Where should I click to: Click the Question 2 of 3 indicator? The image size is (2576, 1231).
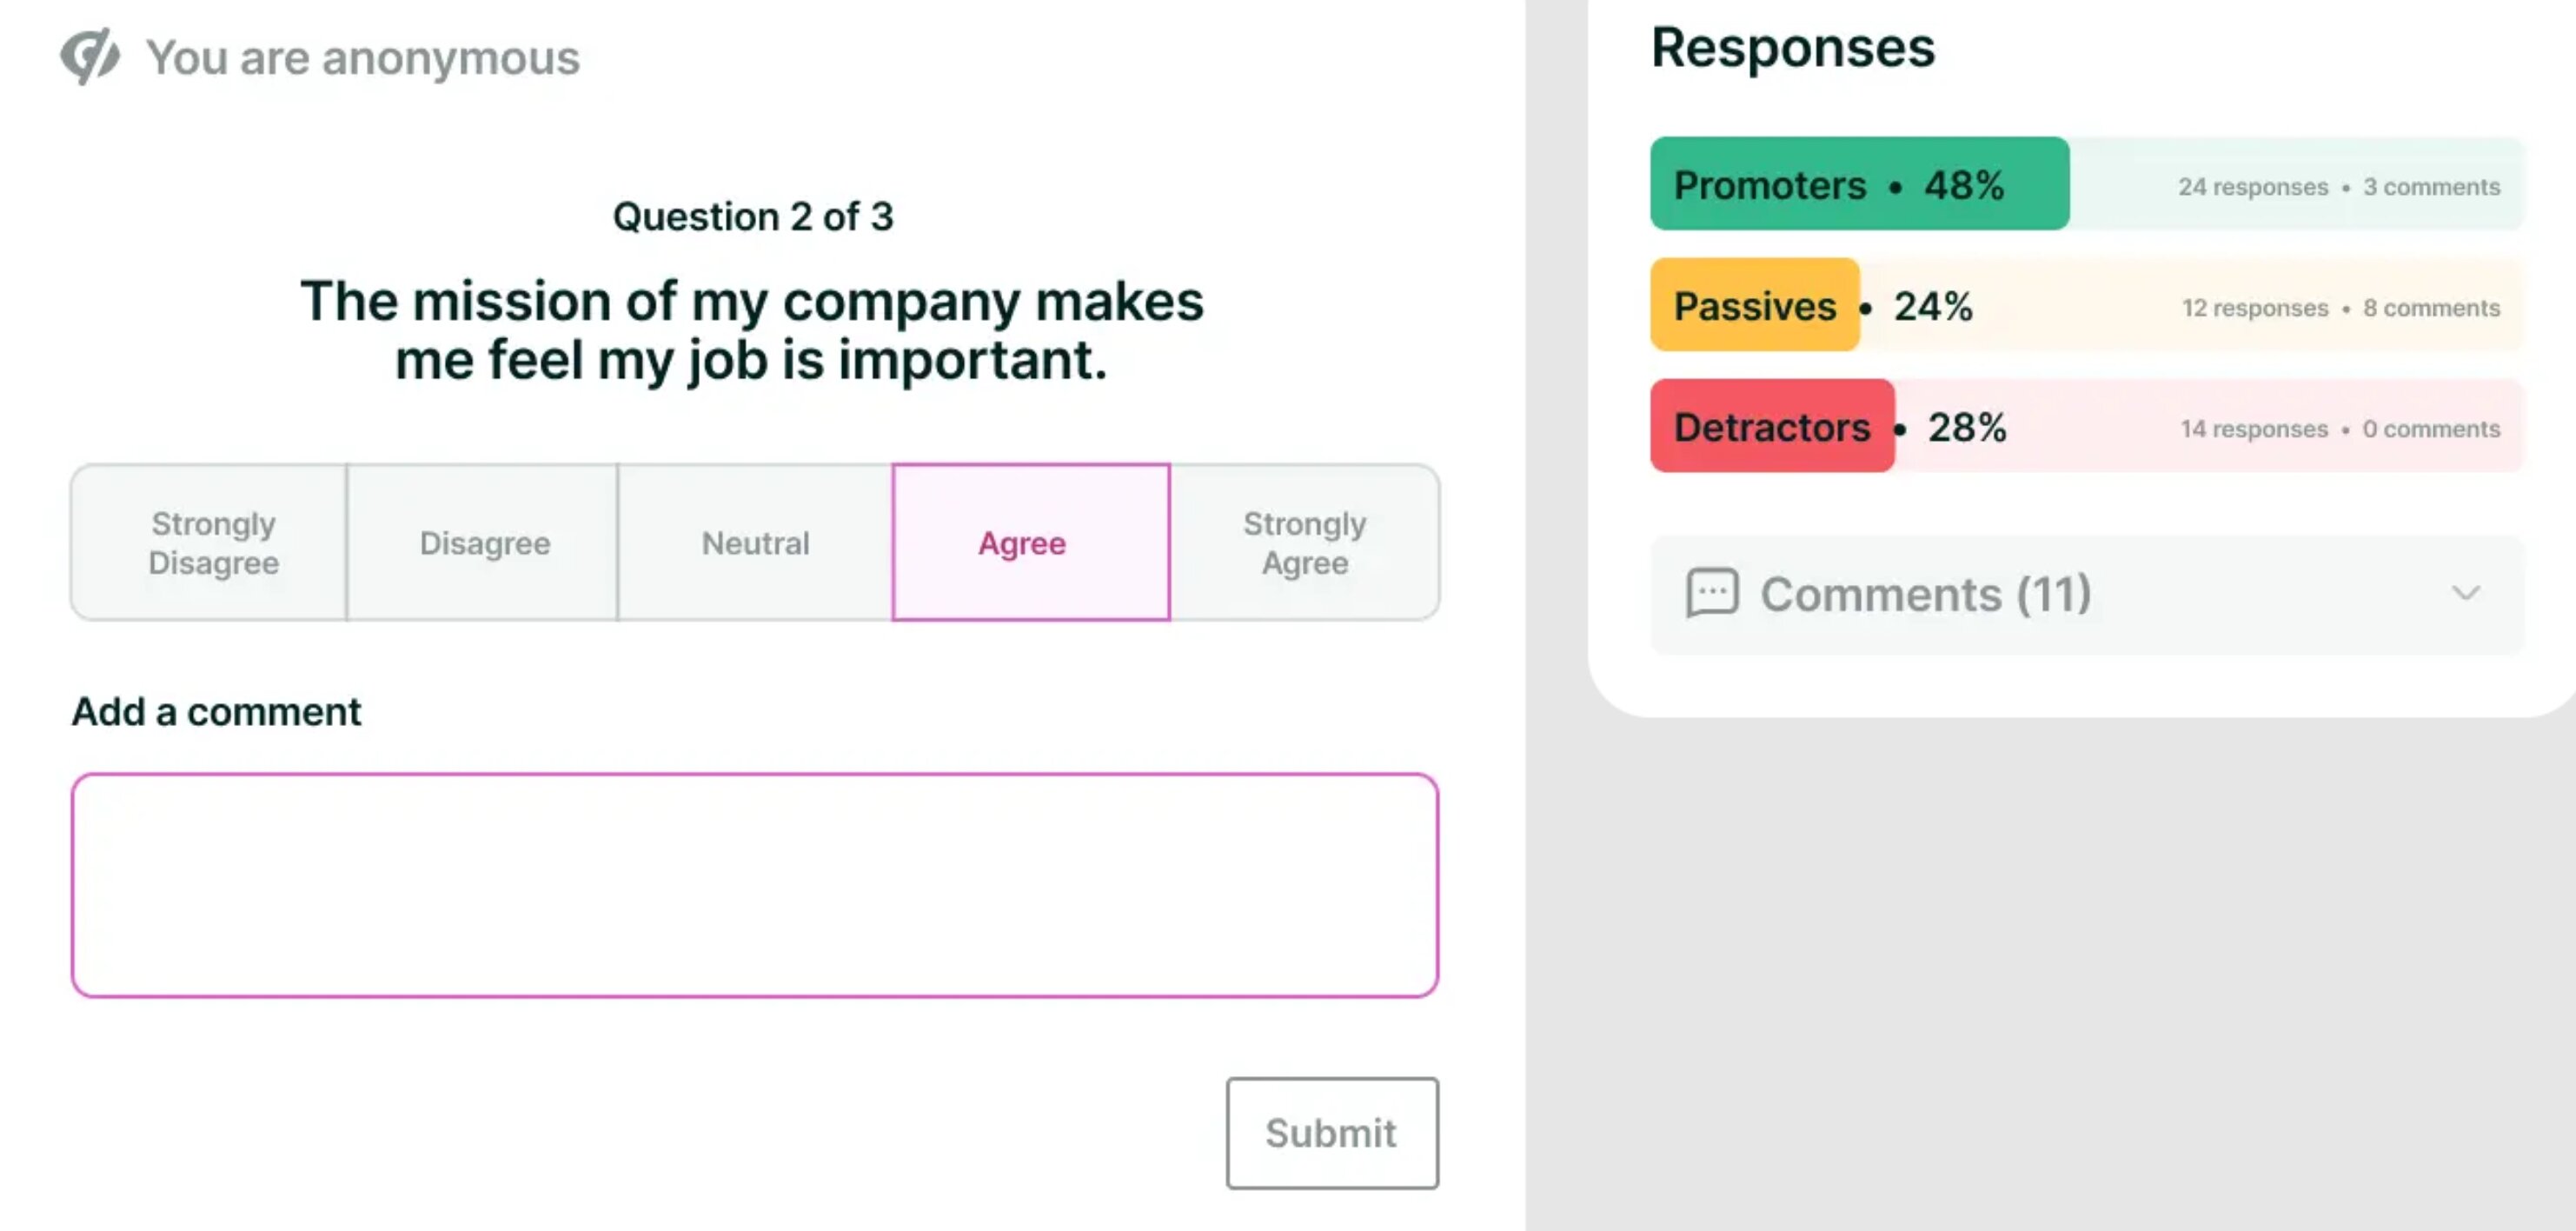pos(752,216)
